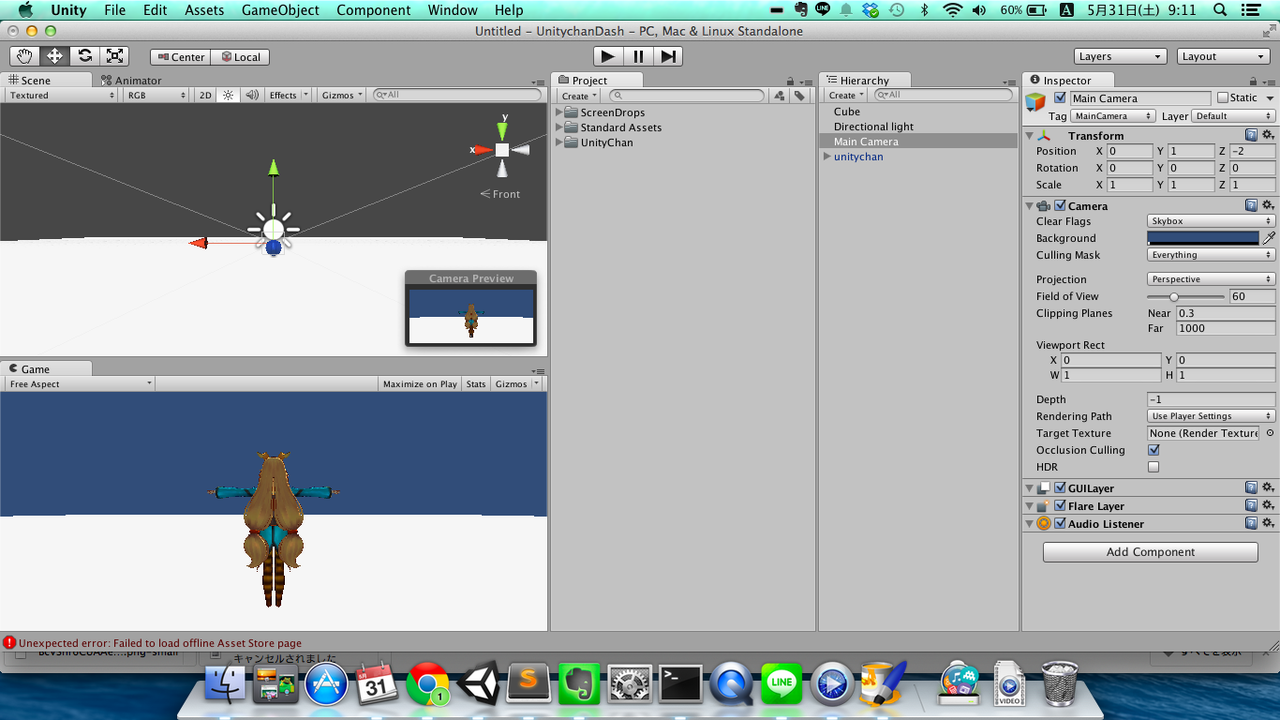
Task: Expand unitychan in Hierarchy
Action: (x=827, y=156)
